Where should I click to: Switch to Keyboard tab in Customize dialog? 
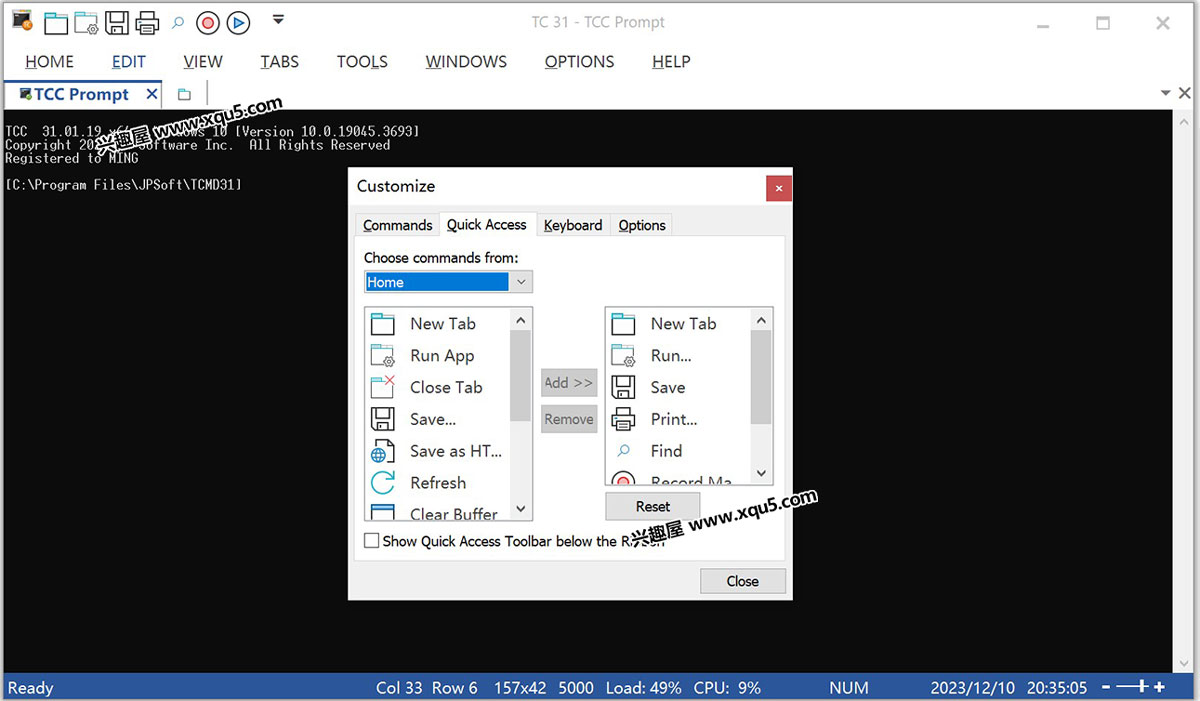pos(573,225)
